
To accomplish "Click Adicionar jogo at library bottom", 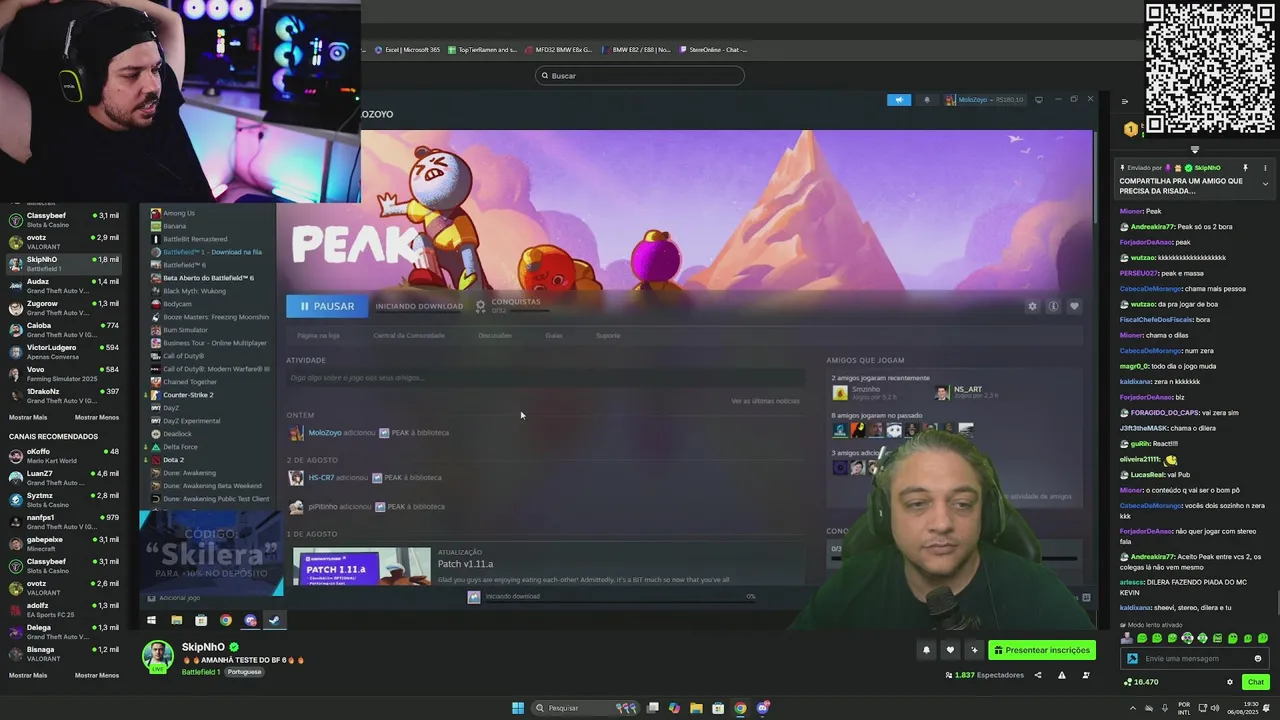I will point(175,598).
